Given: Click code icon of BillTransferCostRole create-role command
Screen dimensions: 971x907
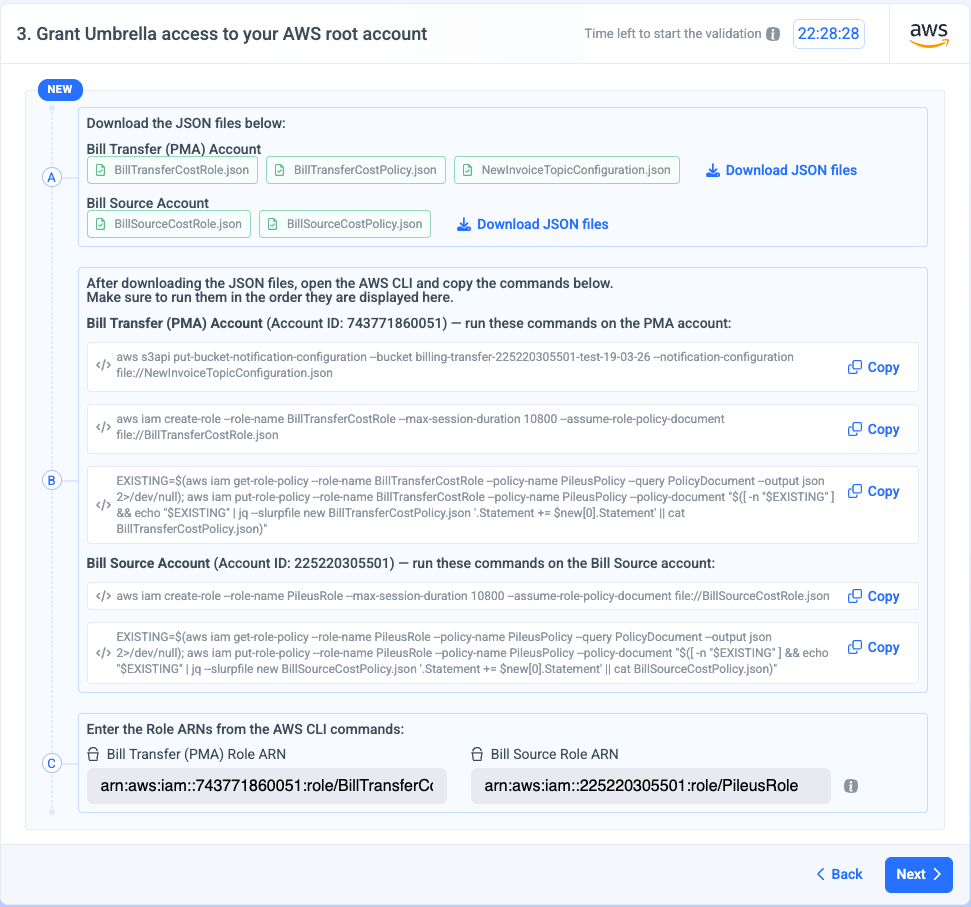Looking at the screenshot, I should point(103,427).
